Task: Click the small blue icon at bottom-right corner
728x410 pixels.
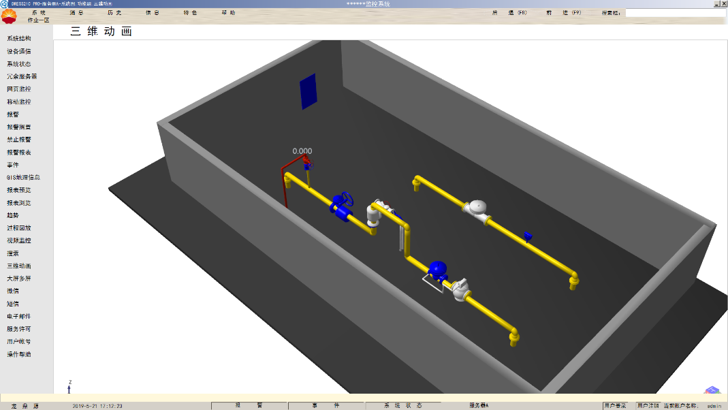Action: (x=712, y=390)
